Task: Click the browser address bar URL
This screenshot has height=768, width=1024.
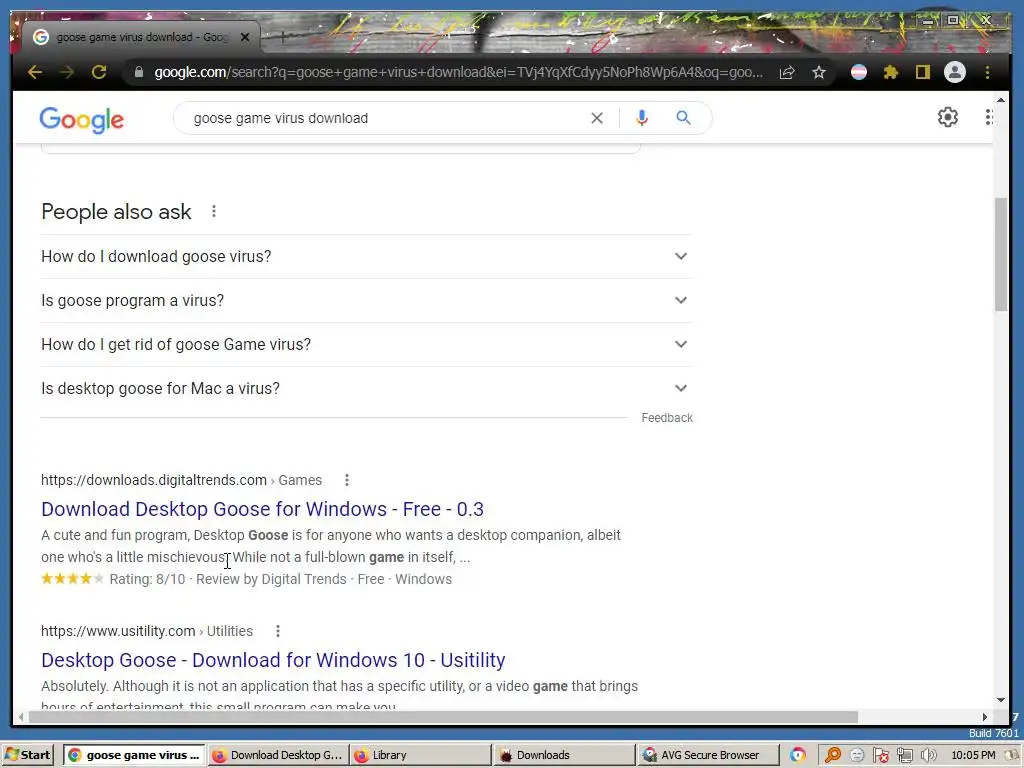Action: coord(458,72)
